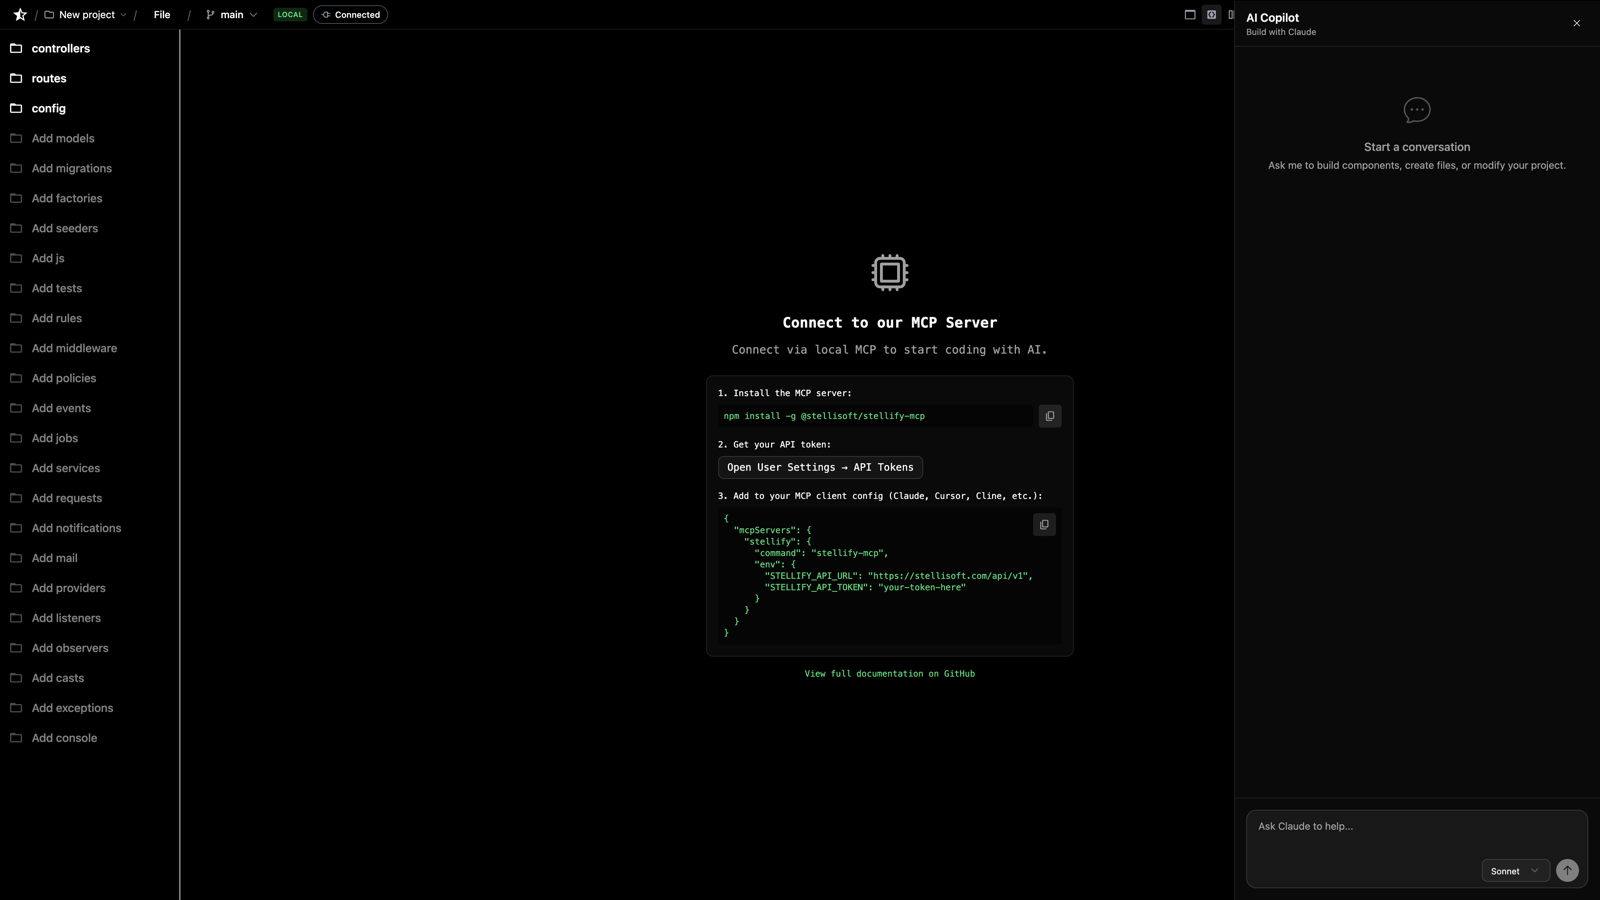Click the CPU chip icon above MCP heading
1600x900 pixels.
point(889,271)
